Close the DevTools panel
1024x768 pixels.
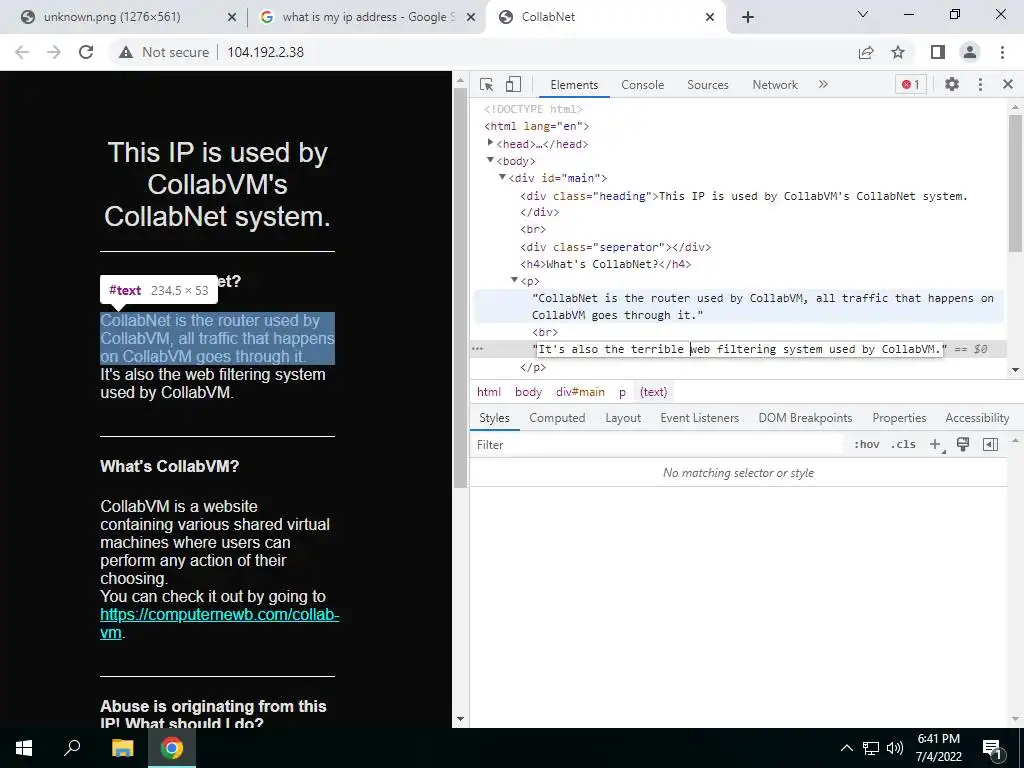pyautogui.click(x=1008, y=84)
